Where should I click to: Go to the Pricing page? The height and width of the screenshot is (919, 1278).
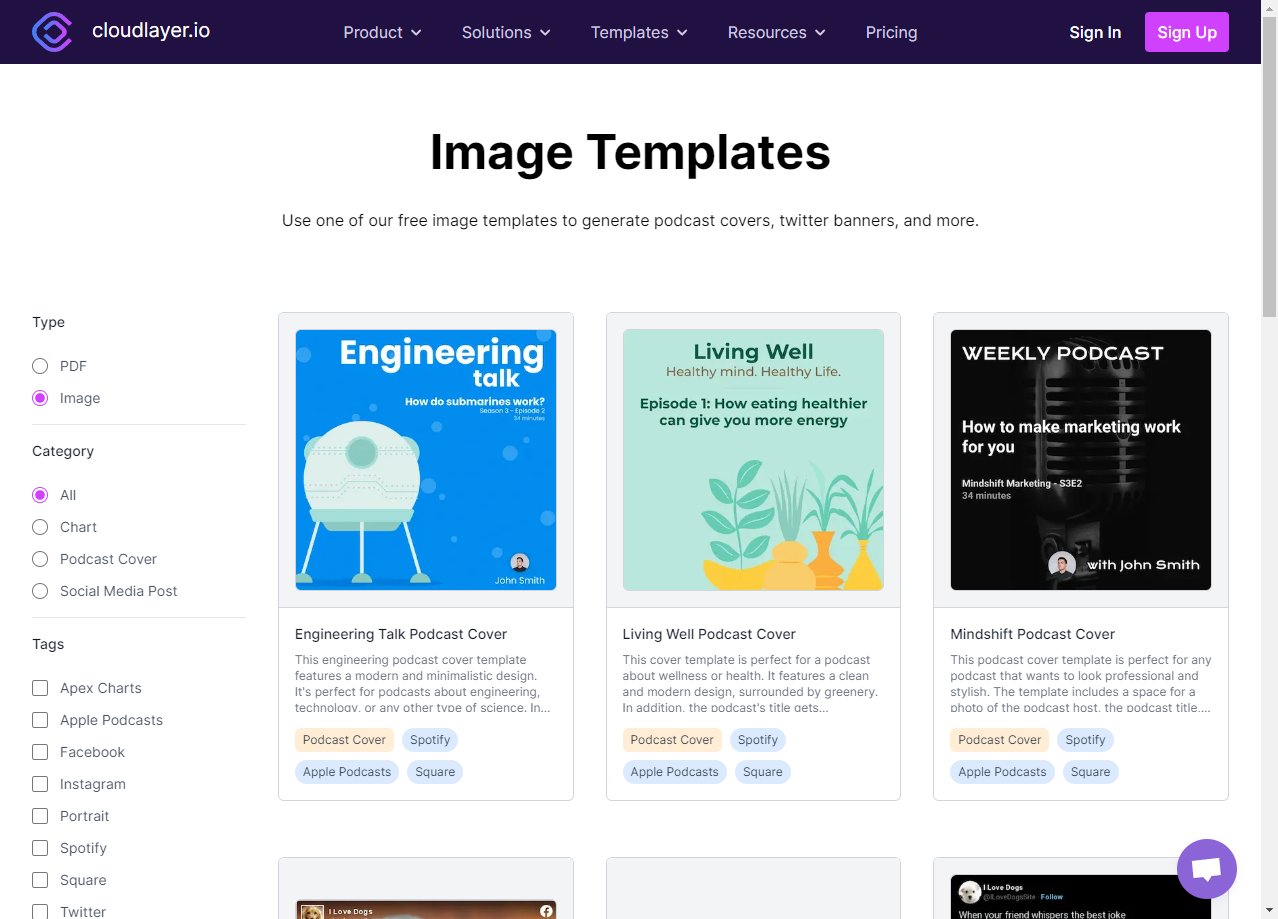click(891, 32)
